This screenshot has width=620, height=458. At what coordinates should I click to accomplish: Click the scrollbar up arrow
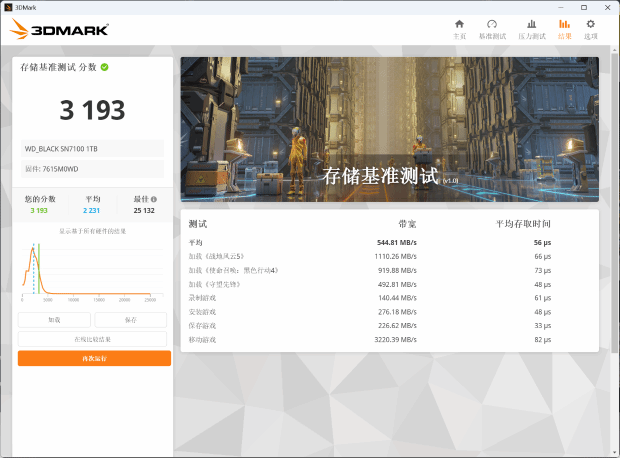click(x=614, y=50)
